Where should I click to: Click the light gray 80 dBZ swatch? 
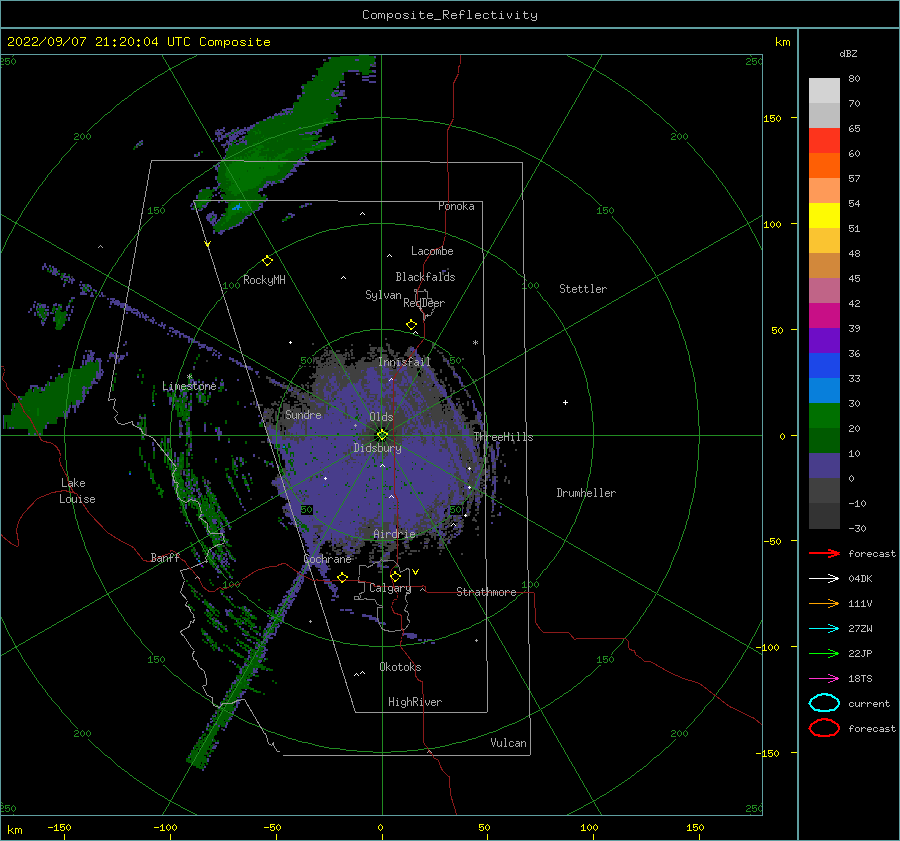point(824,91)
